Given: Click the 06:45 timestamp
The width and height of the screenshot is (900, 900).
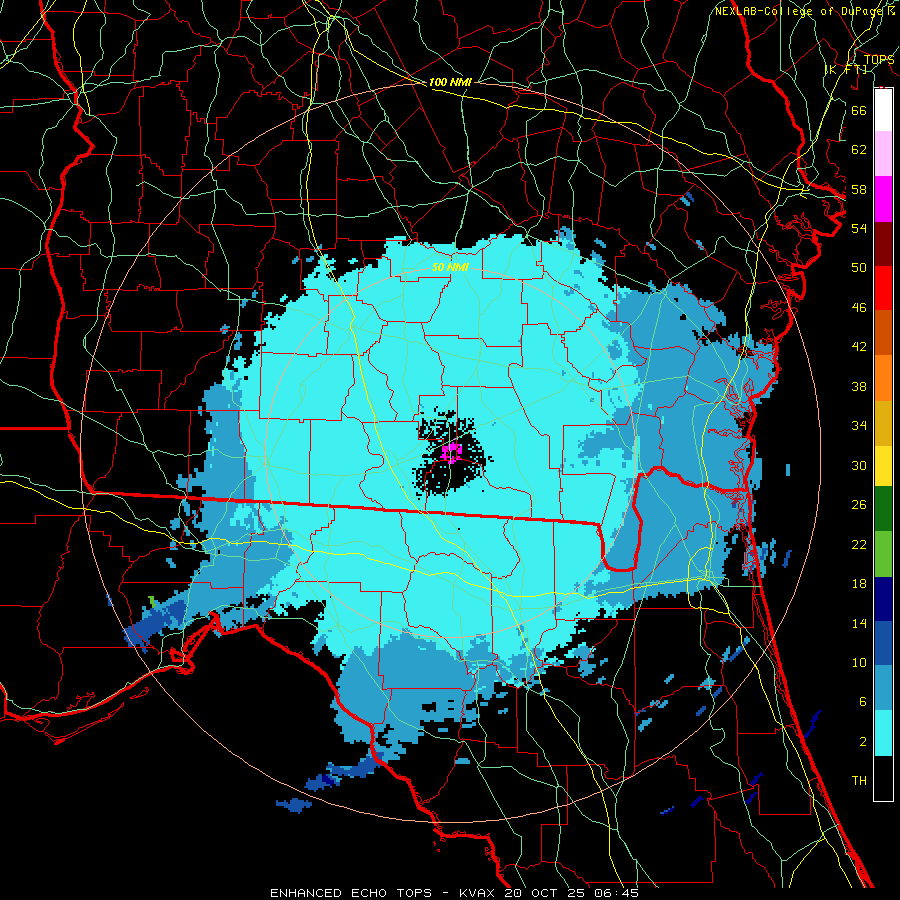Looking at the screenshot, I should pyautogui.click(x=617, y=893).
